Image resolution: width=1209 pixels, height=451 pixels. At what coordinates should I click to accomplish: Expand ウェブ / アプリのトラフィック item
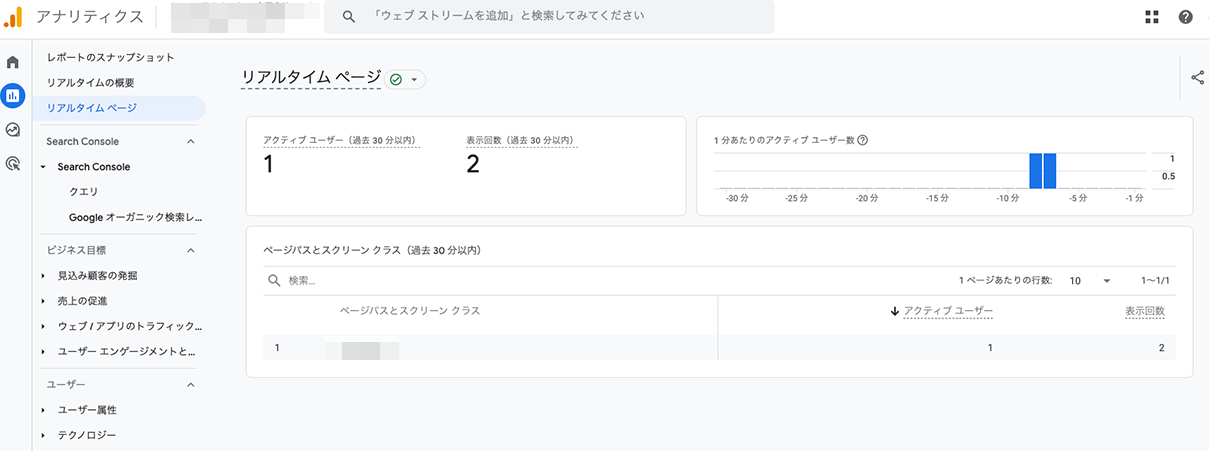click(43, 326)
